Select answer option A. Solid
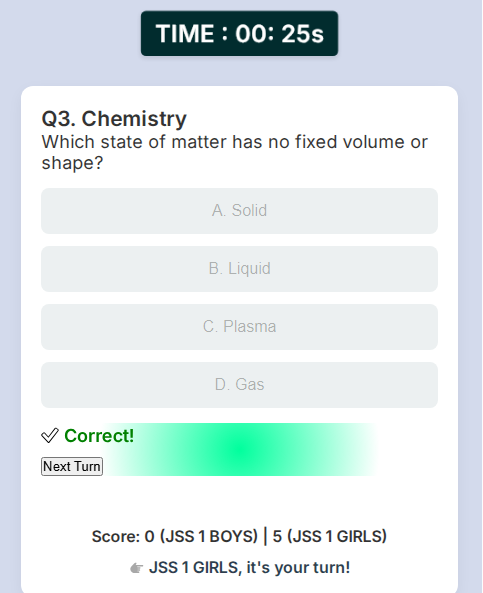The width and height of the screenshot is (483, 593). pyautogui.click(x=239, y=211)
